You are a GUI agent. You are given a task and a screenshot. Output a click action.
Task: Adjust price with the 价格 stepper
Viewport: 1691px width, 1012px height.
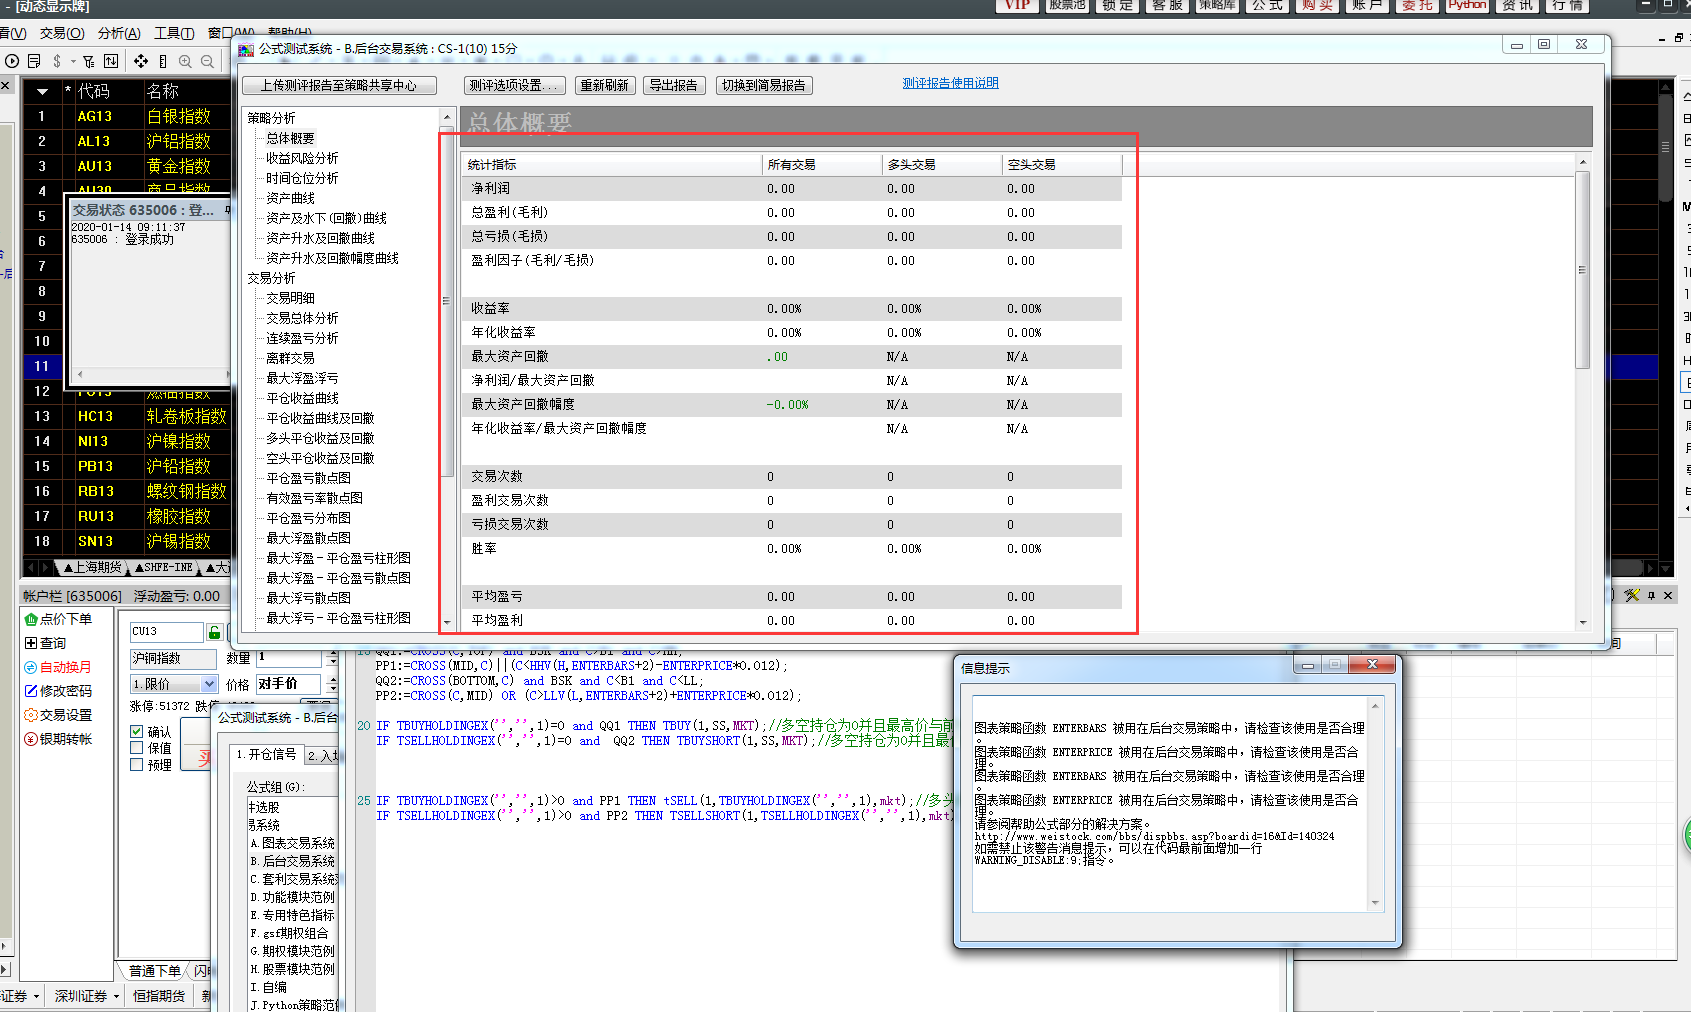coord(332,685)
